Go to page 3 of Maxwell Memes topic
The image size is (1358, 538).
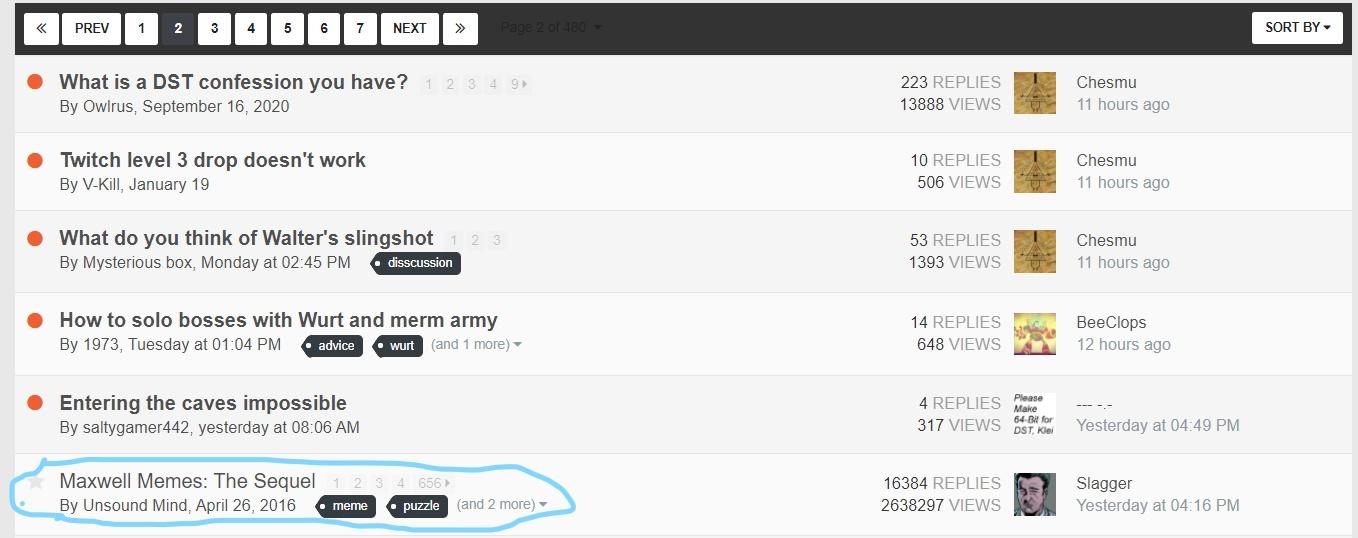[379, 483]
